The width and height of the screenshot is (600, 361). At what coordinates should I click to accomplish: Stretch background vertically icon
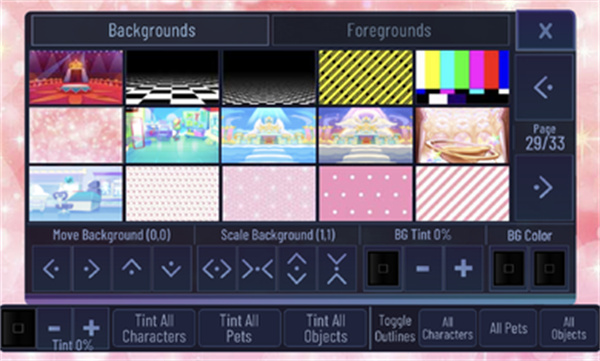(297, 269)
